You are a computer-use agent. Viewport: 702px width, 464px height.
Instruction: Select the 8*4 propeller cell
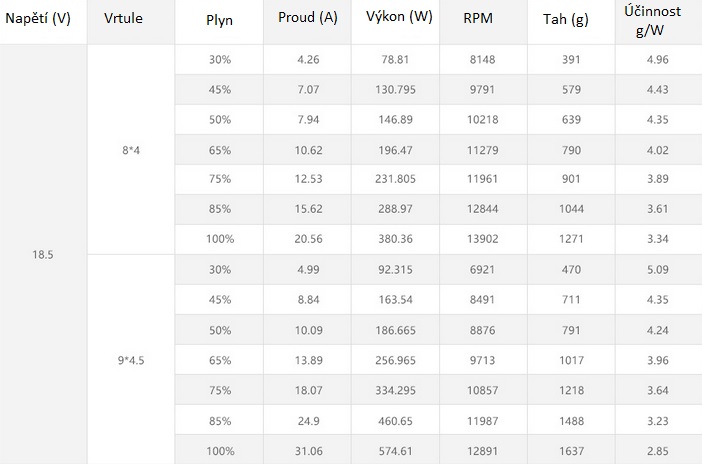point(130,151)
